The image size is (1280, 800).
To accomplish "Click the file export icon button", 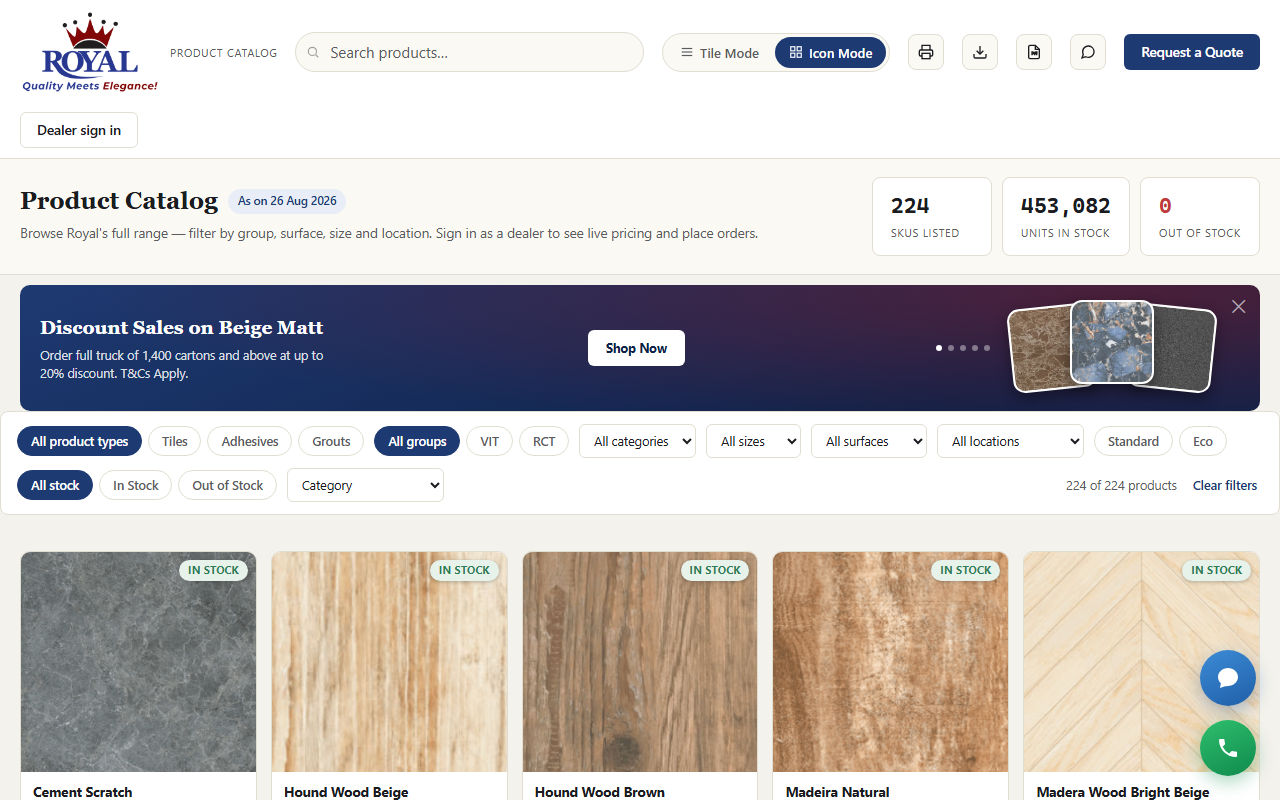I will point(1034,52).
